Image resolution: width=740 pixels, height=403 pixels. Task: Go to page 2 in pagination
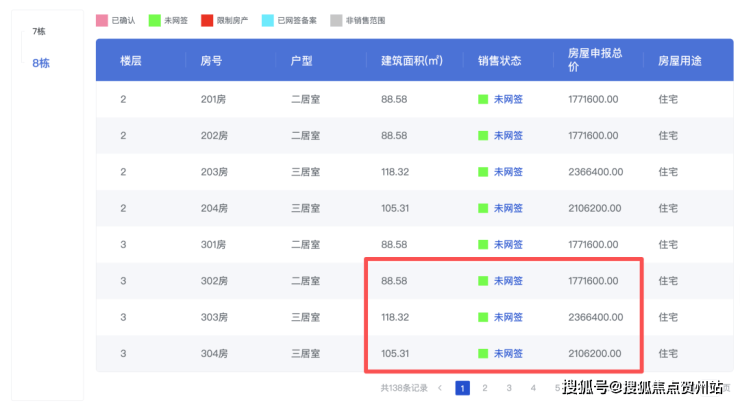pyautogui.click(x=485, y=388)
